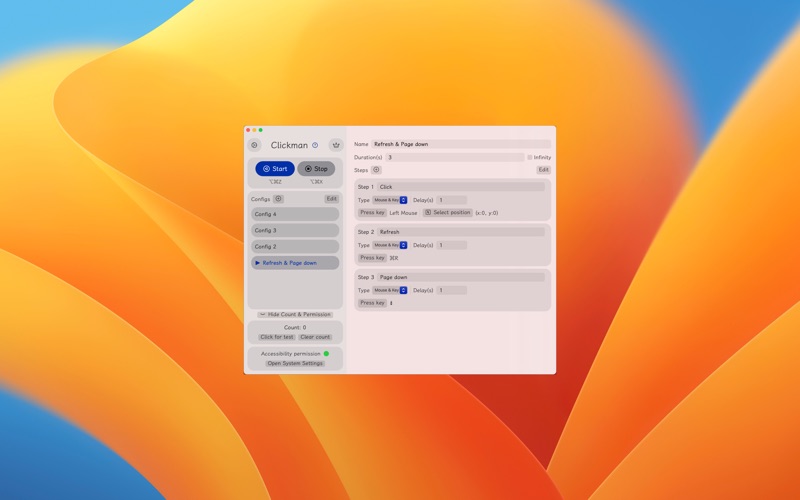Image resolution: width=800 pixels, height=500 pixels.
Task: Click the Edit button beside Steps
Action: [543, 170]
